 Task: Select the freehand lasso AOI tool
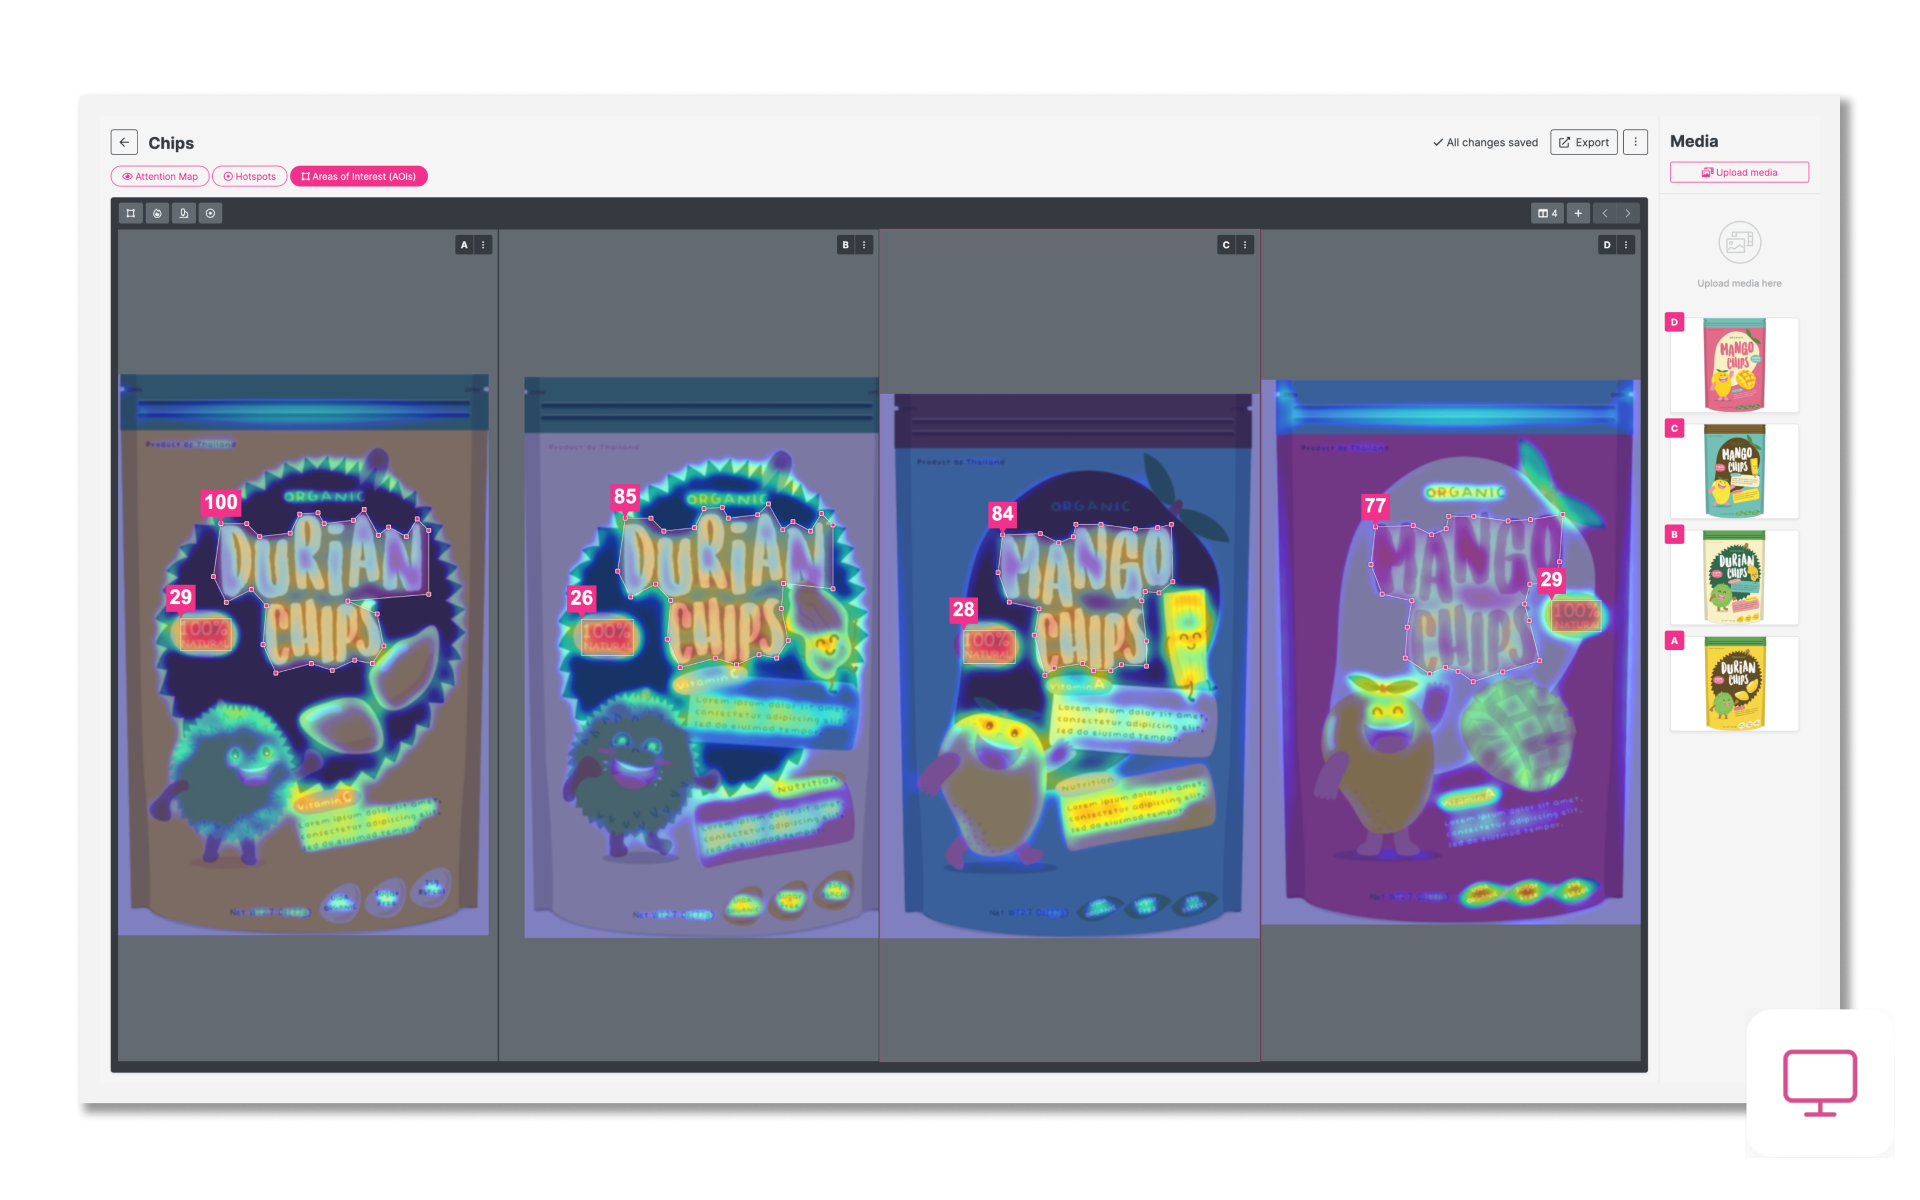(x=157, y=213)
